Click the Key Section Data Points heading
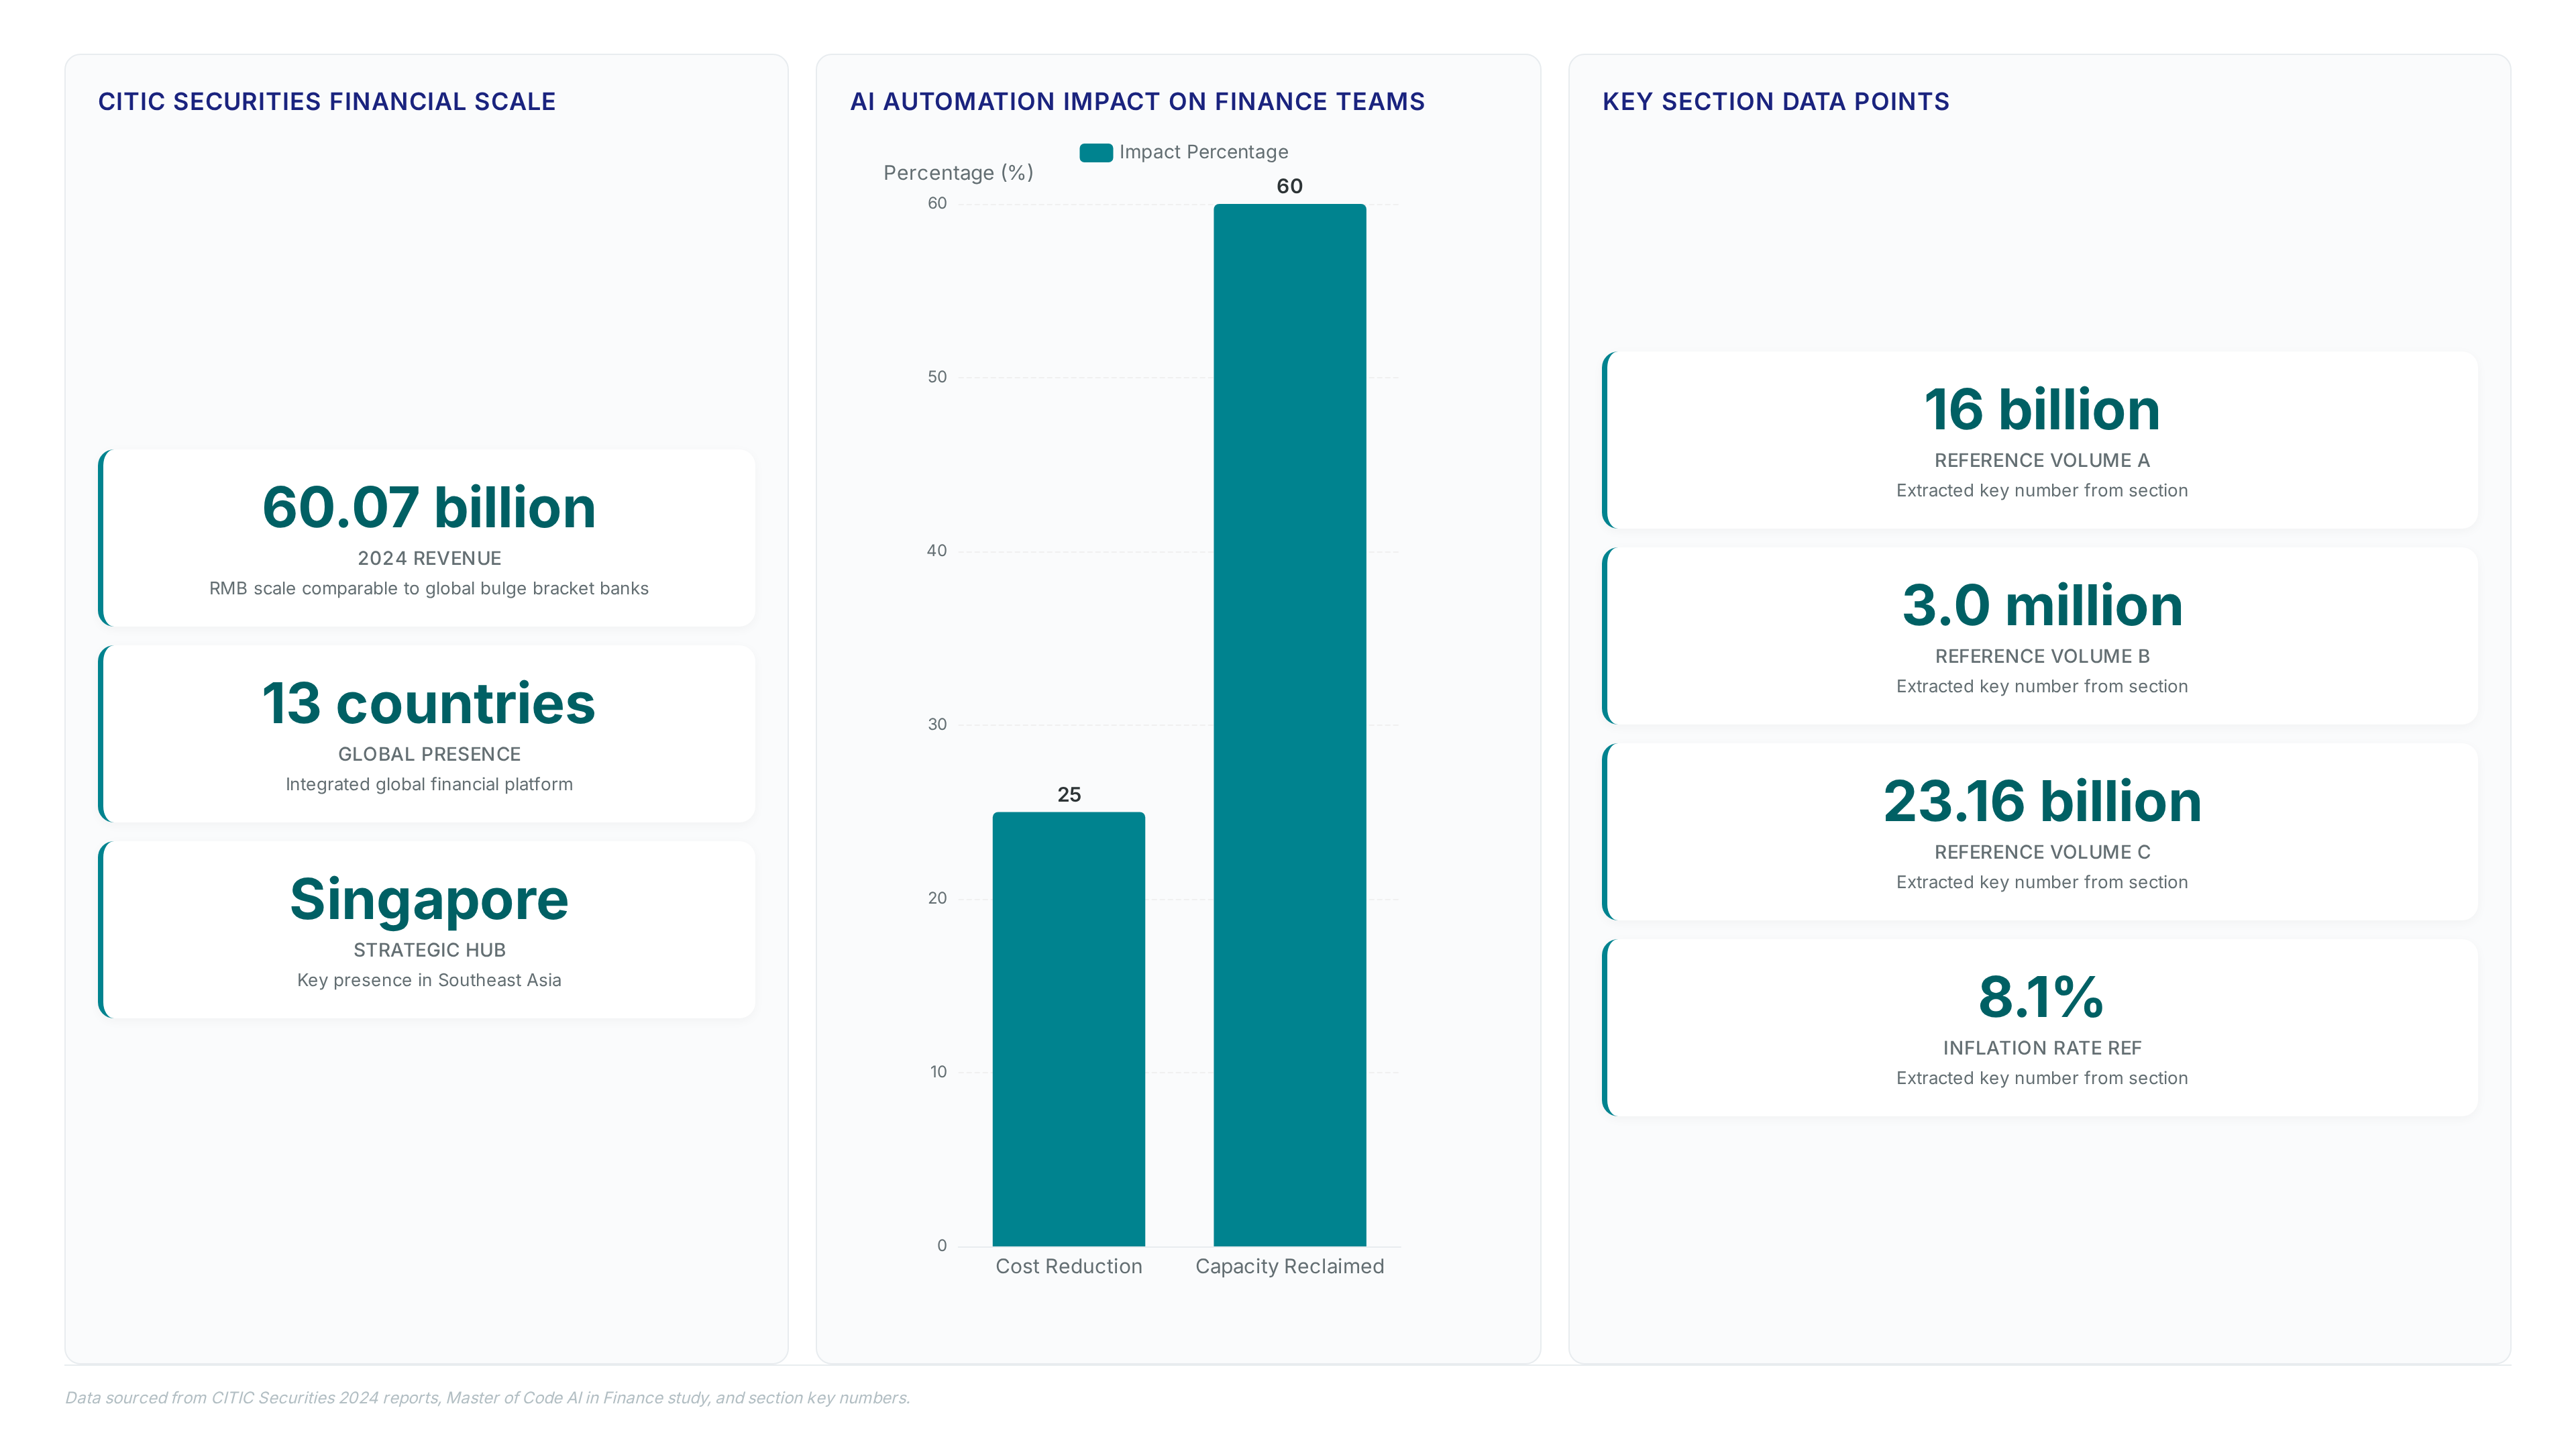Screen dimensions: 2576x1449 click(x=1776, y=102)
